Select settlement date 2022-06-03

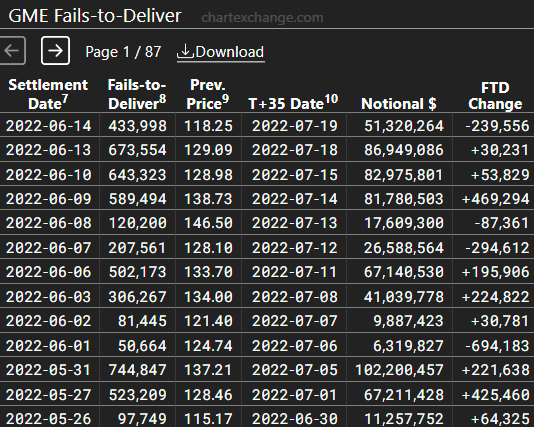click(x=49, y=297)
